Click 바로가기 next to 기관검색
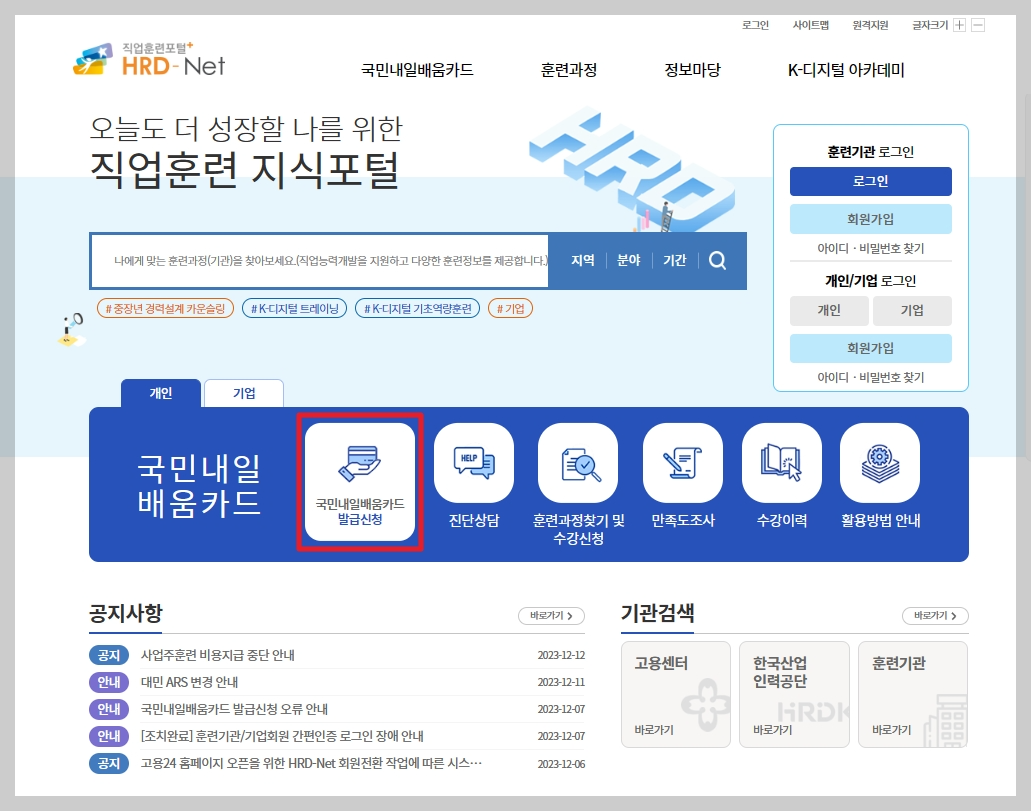The width and height of the screenshot is (1031, 811). pos(935,616)
